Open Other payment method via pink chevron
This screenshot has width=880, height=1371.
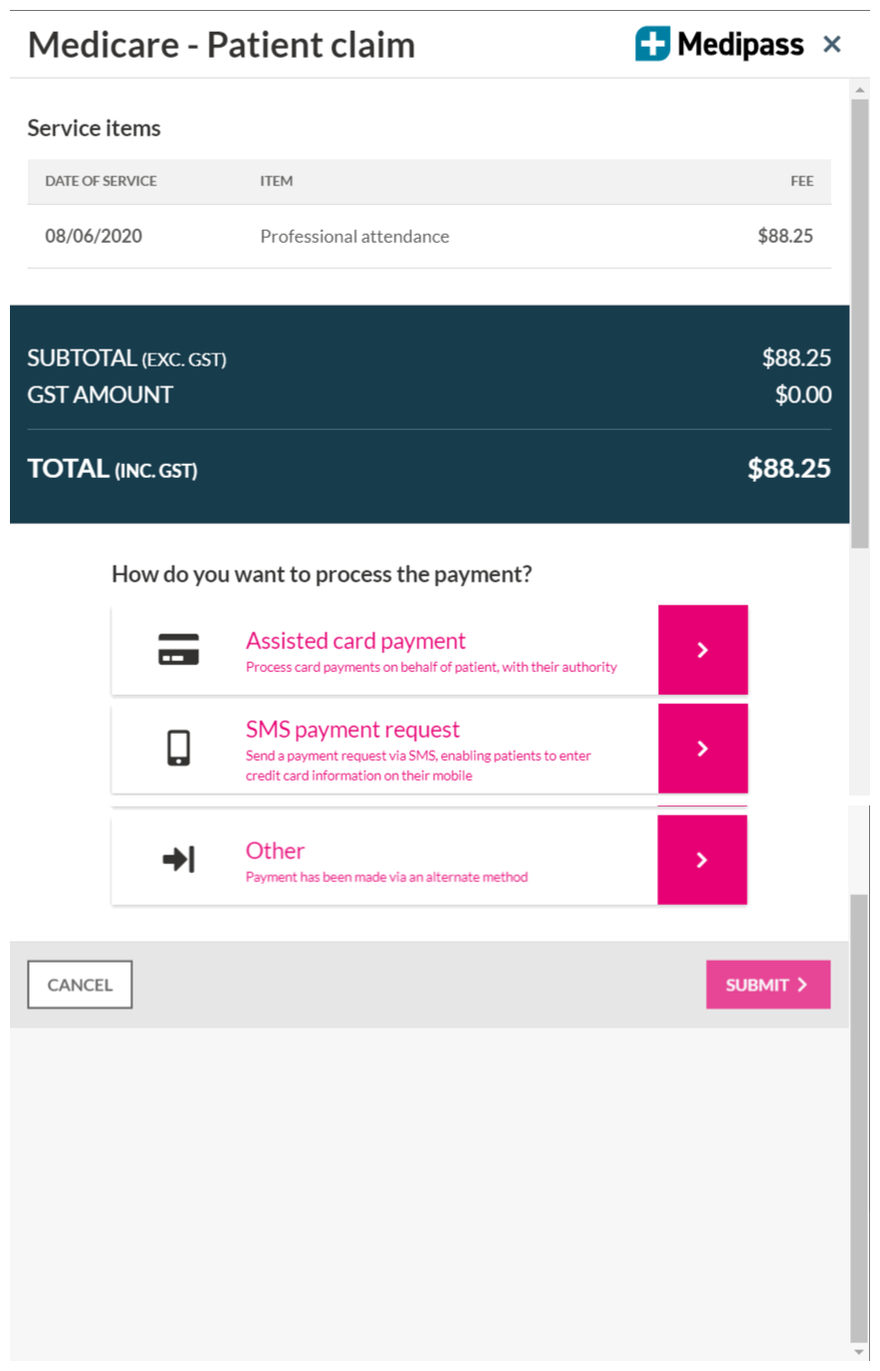pyautogui.click(x=702, y=859)
